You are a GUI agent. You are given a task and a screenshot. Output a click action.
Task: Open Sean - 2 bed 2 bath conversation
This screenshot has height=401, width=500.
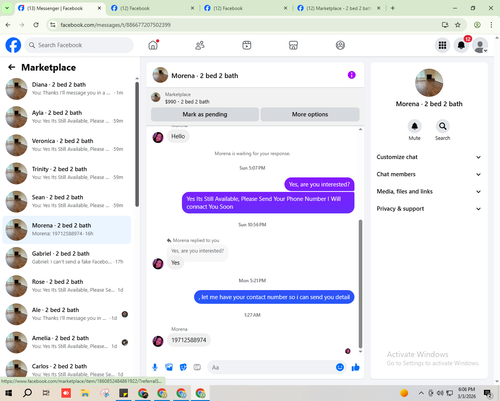point(67,201)
